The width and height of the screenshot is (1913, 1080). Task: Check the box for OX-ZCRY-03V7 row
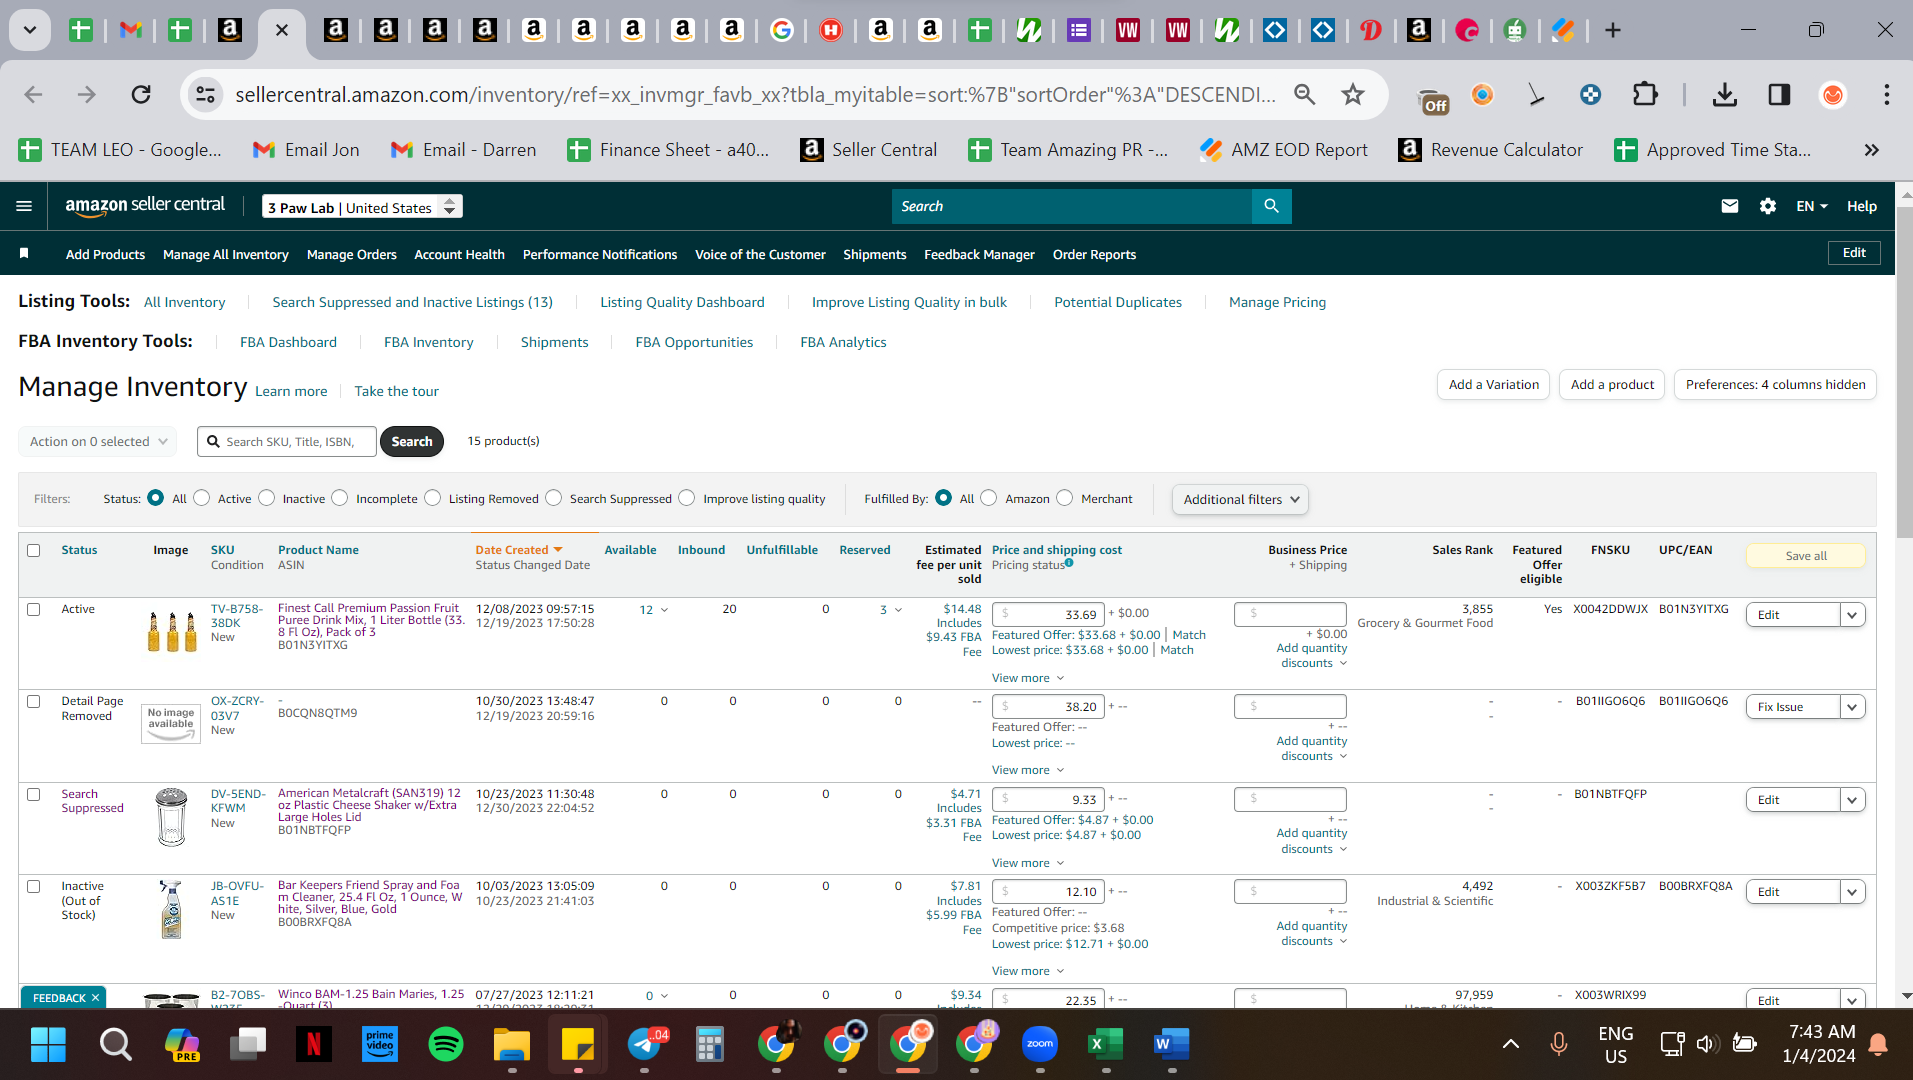click(x=34, y=701)
